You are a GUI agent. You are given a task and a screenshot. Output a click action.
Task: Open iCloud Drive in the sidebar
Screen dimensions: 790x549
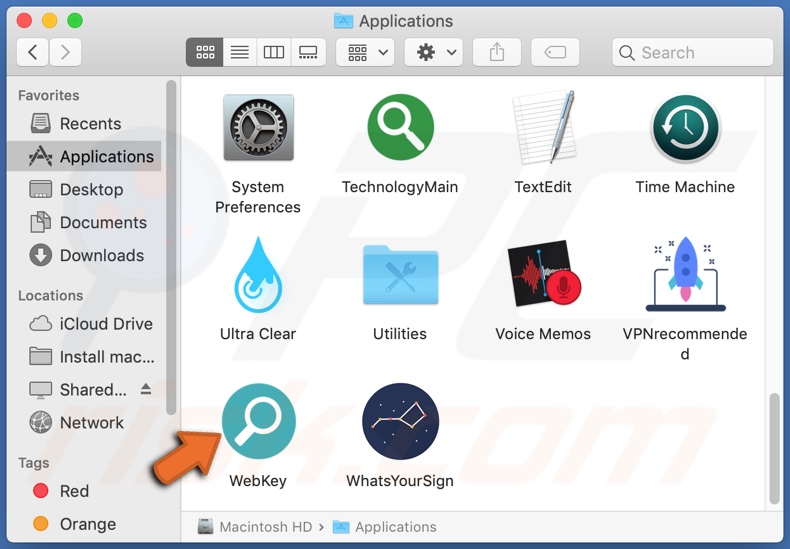click(84, 323)
